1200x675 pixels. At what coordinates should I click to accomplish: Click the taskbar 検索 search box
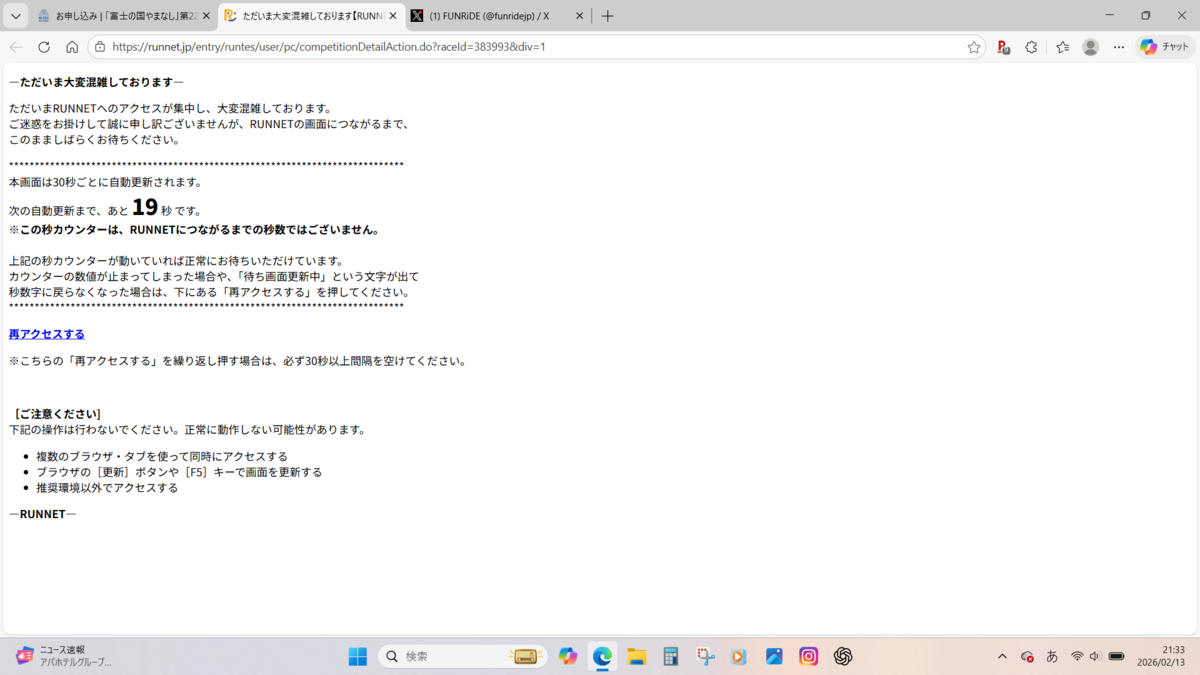(x=462, y=656)
